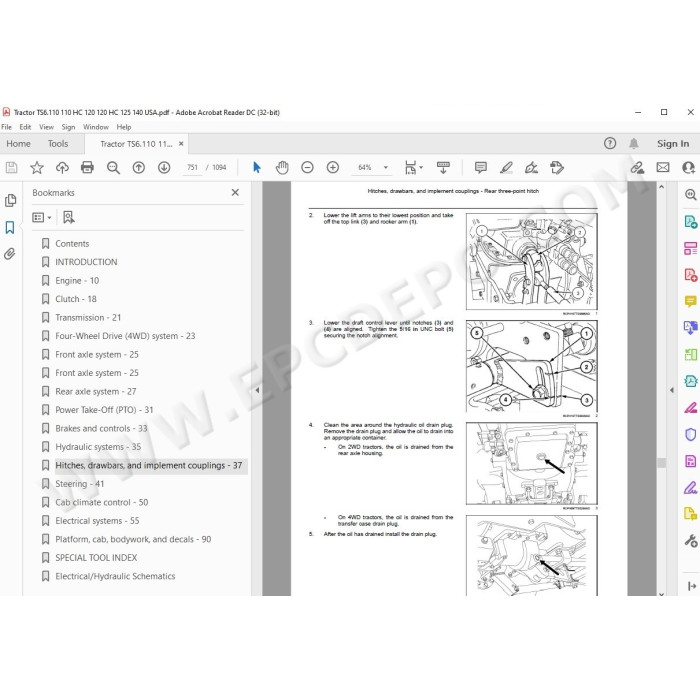
Task: Click the Save file icon
Action: 12,168
